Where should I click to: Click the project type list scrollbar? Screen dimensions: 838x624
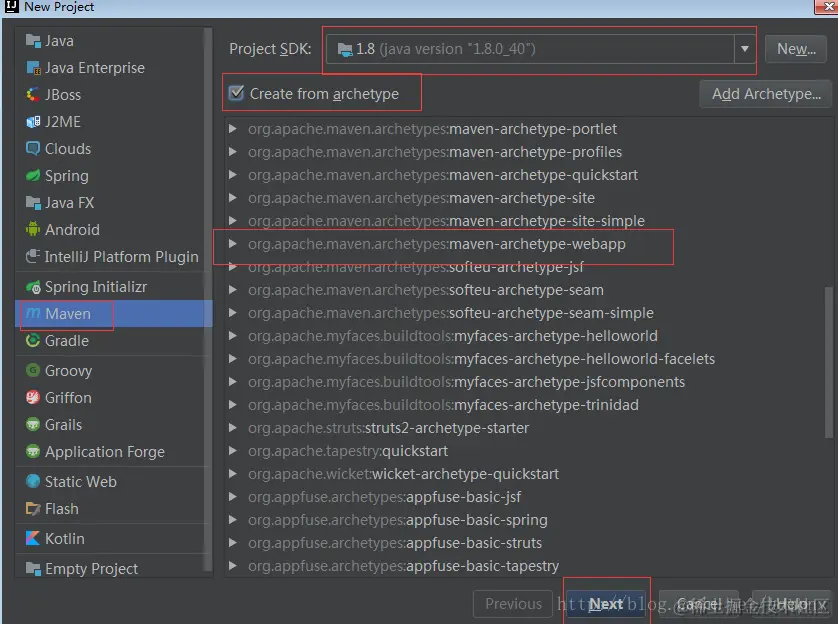[x=208, y=299]
